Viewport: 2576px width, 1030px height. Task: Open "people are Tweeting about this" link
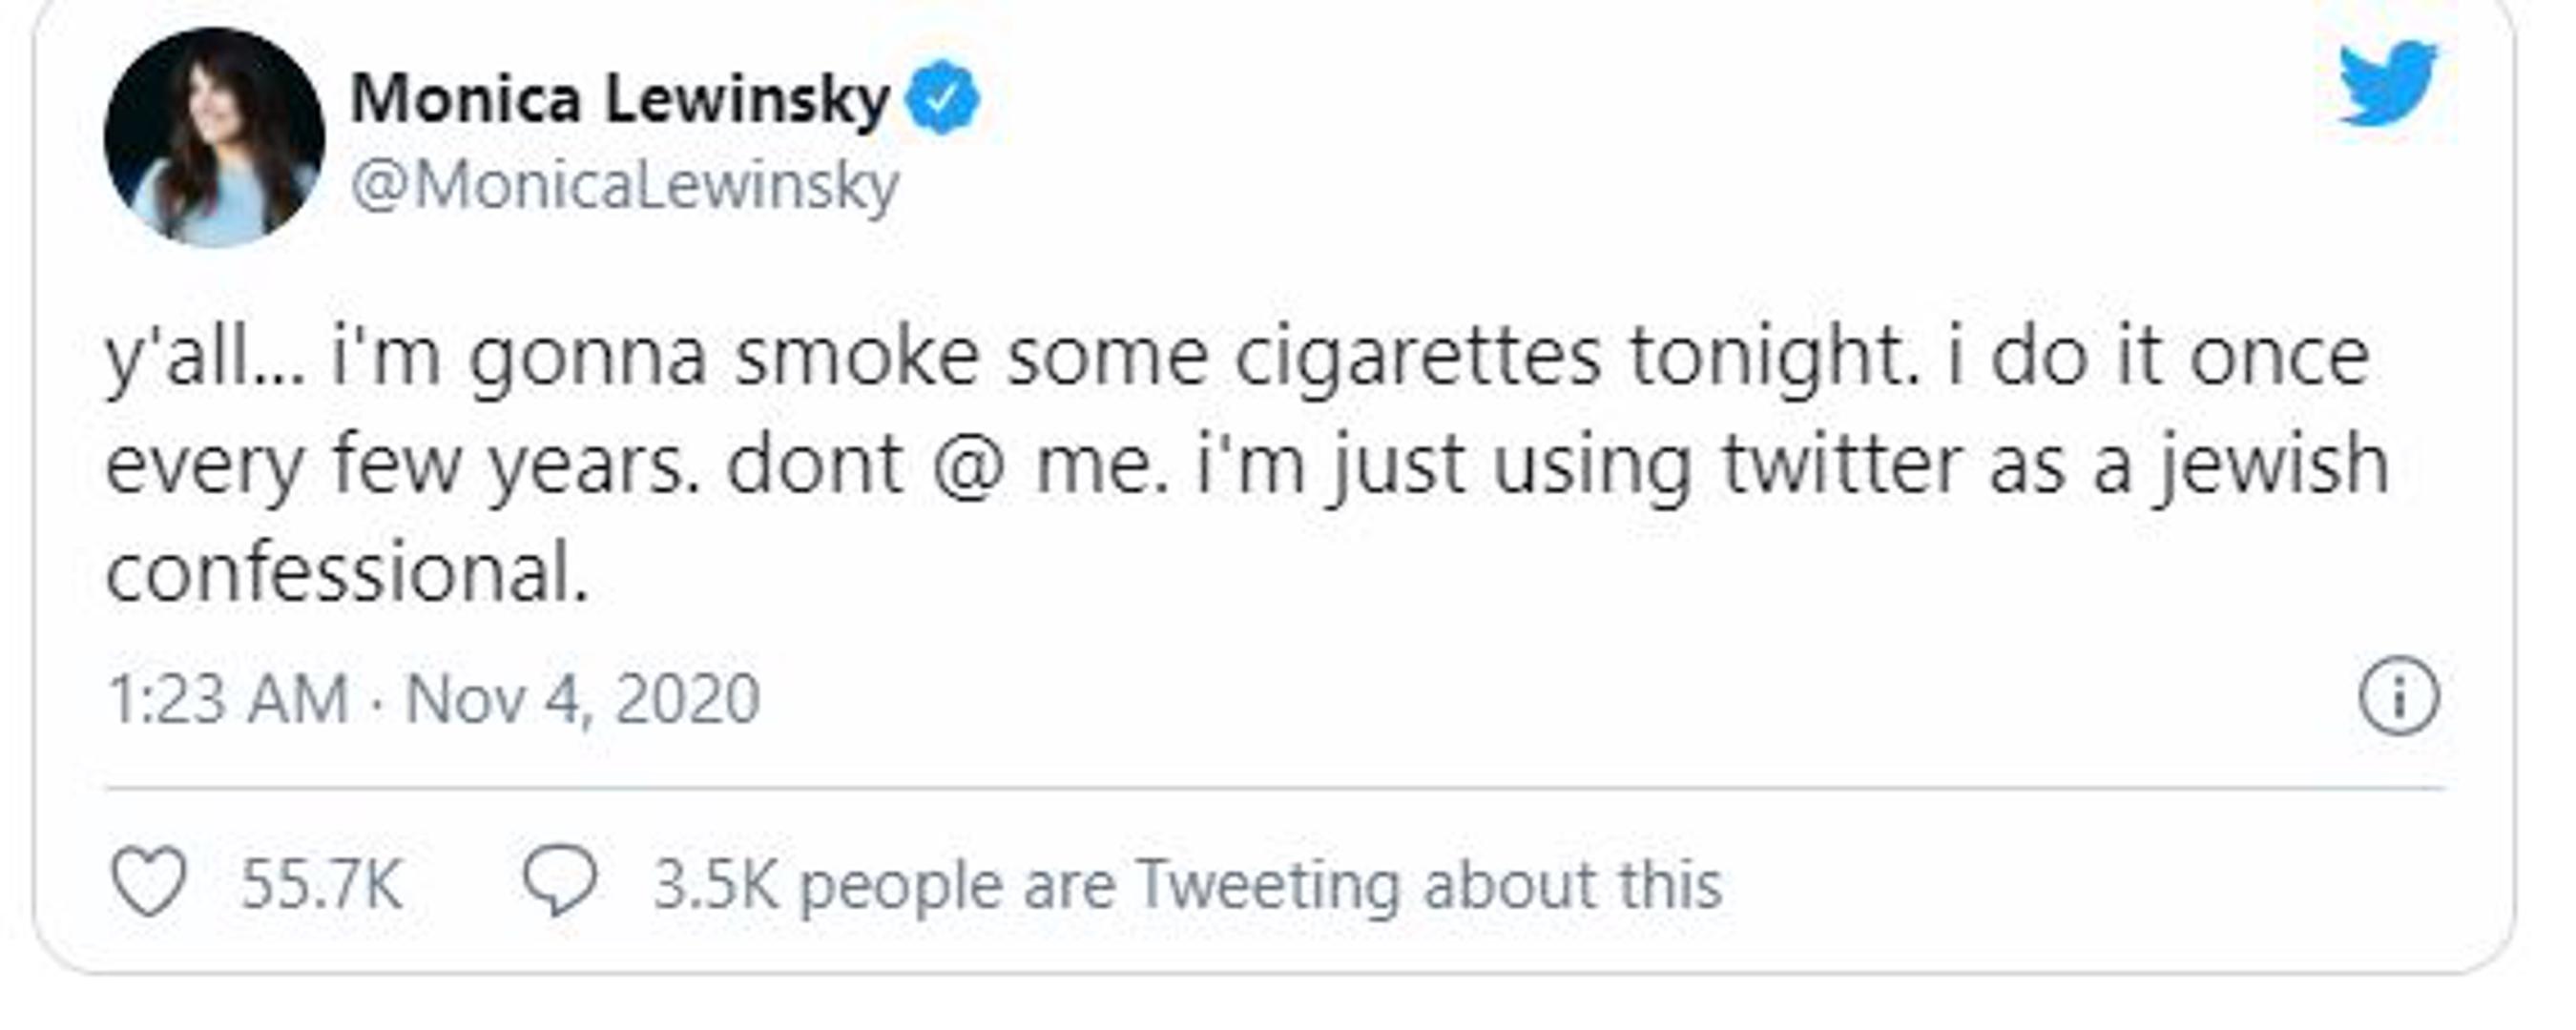click(x=1260, y=884)
